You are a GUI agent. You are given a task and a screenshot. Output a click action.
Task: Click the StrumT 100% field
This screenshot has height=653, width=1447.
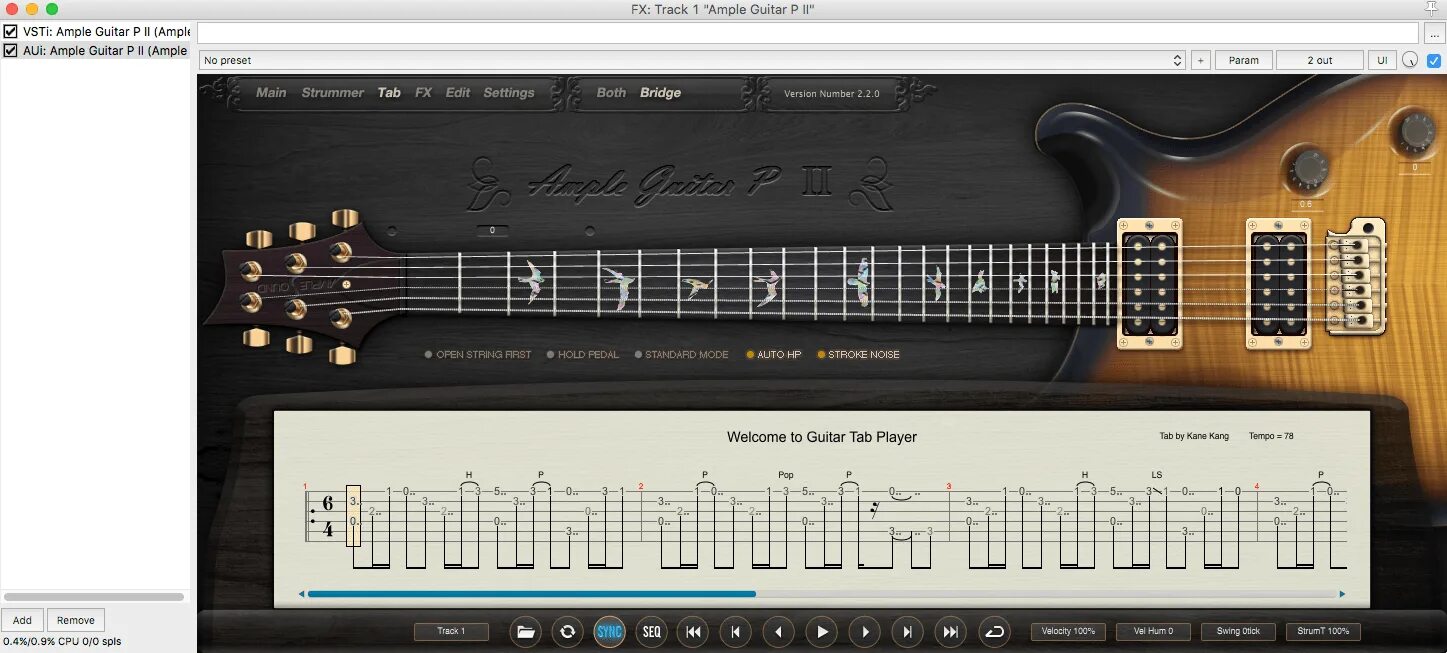1323,631
